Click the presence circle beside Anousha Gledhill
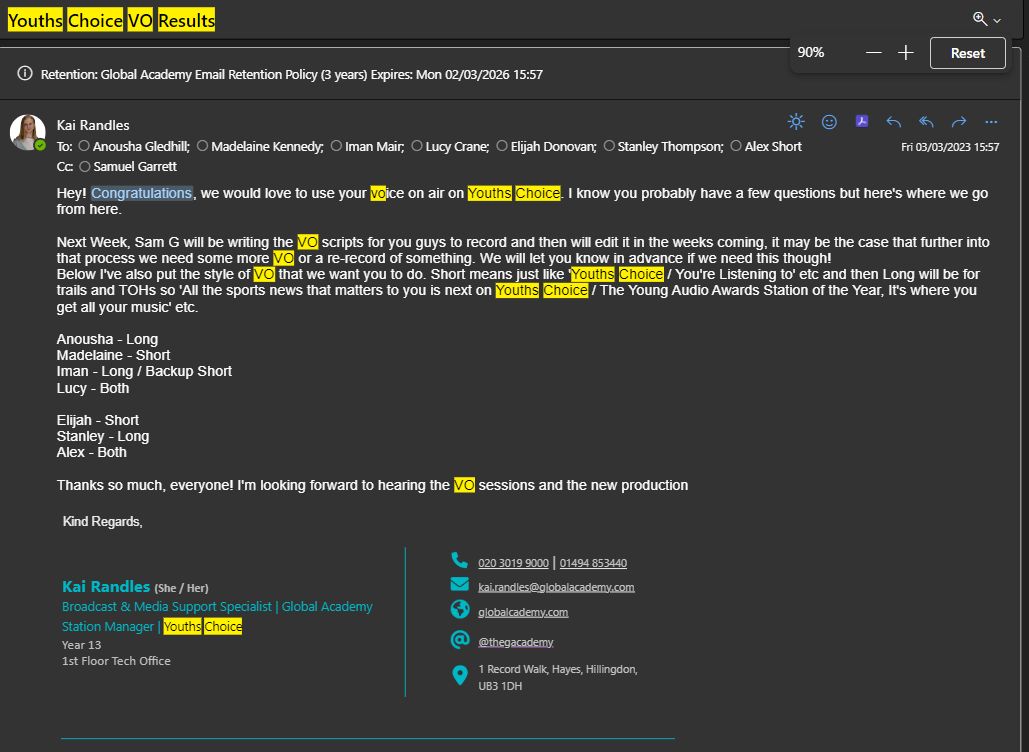The height and width of the screenshot is (752, 1029). tap(84, 146)
